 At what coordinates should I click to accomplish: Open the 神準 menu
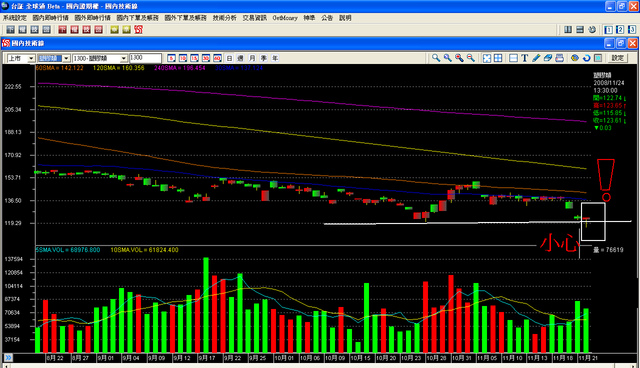[309, 18]
